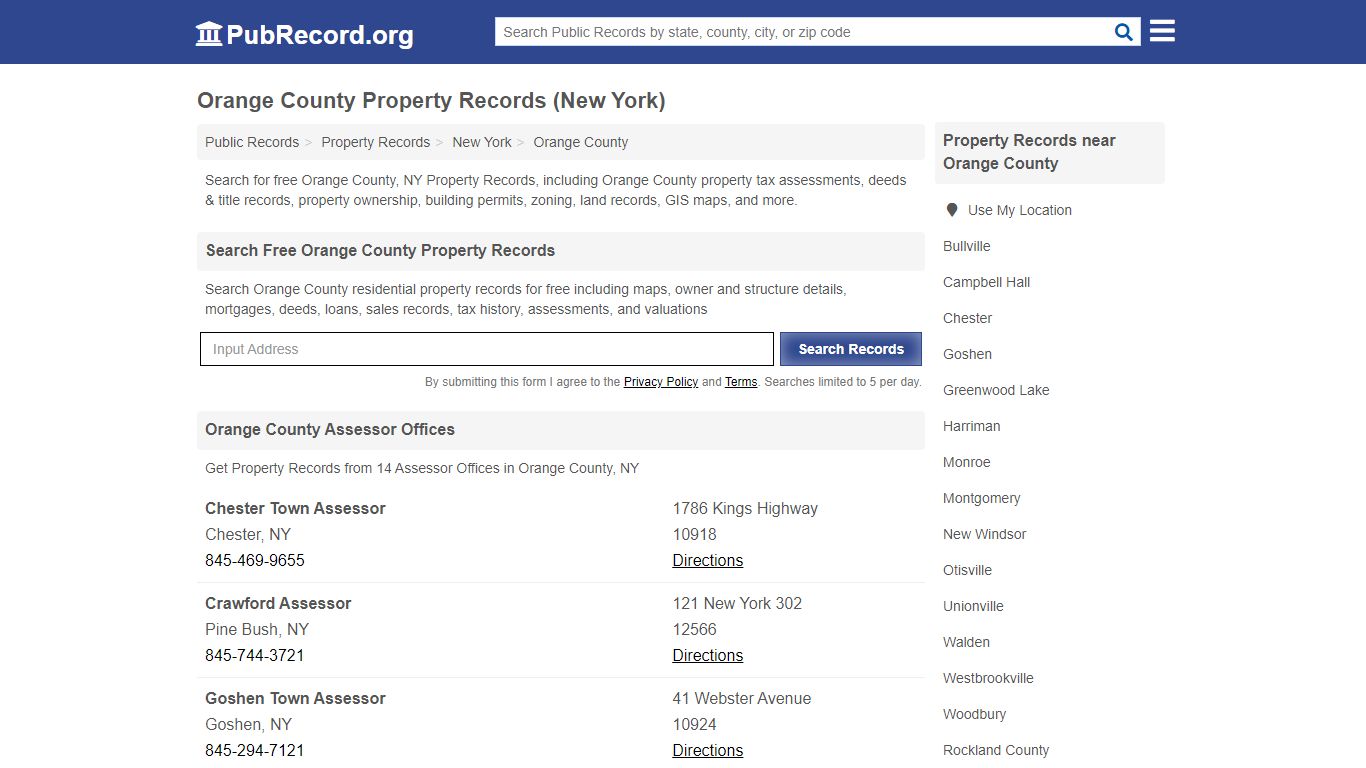Select Campbell Hall nearby location
Screen dimensions: 1366x768
tap(987, 282)
